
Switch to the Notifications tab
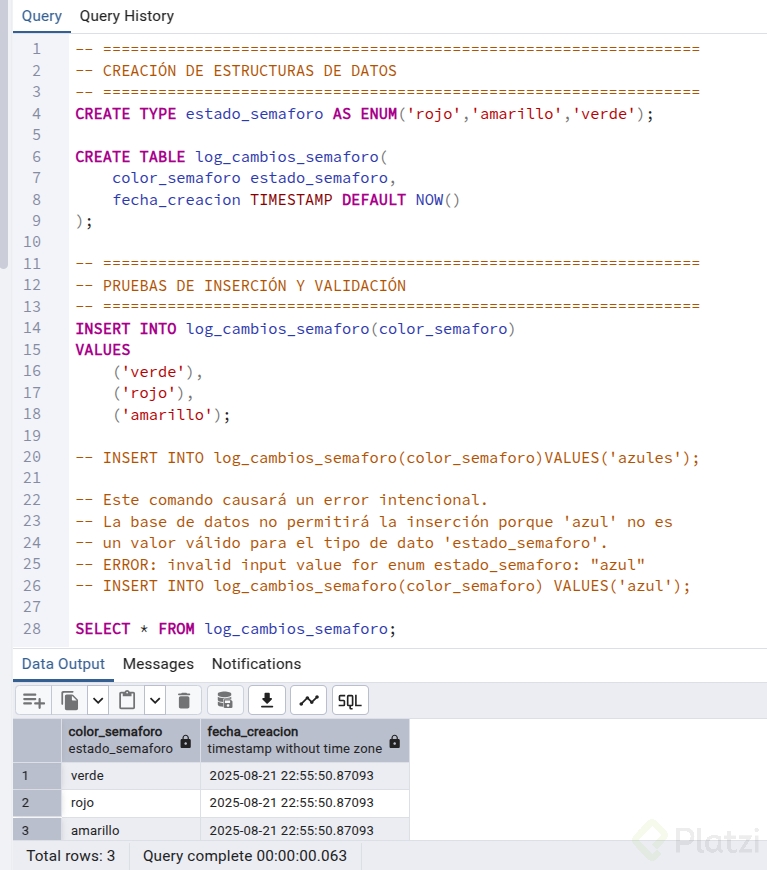point(256,664)
